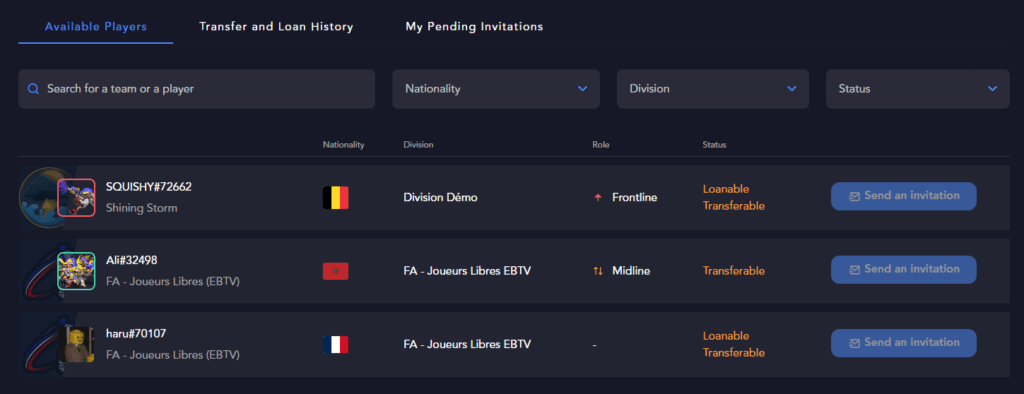Focus the team or player search field
Image resolution: width=1024 pixels, height=394 pixels.
(197, 89)
